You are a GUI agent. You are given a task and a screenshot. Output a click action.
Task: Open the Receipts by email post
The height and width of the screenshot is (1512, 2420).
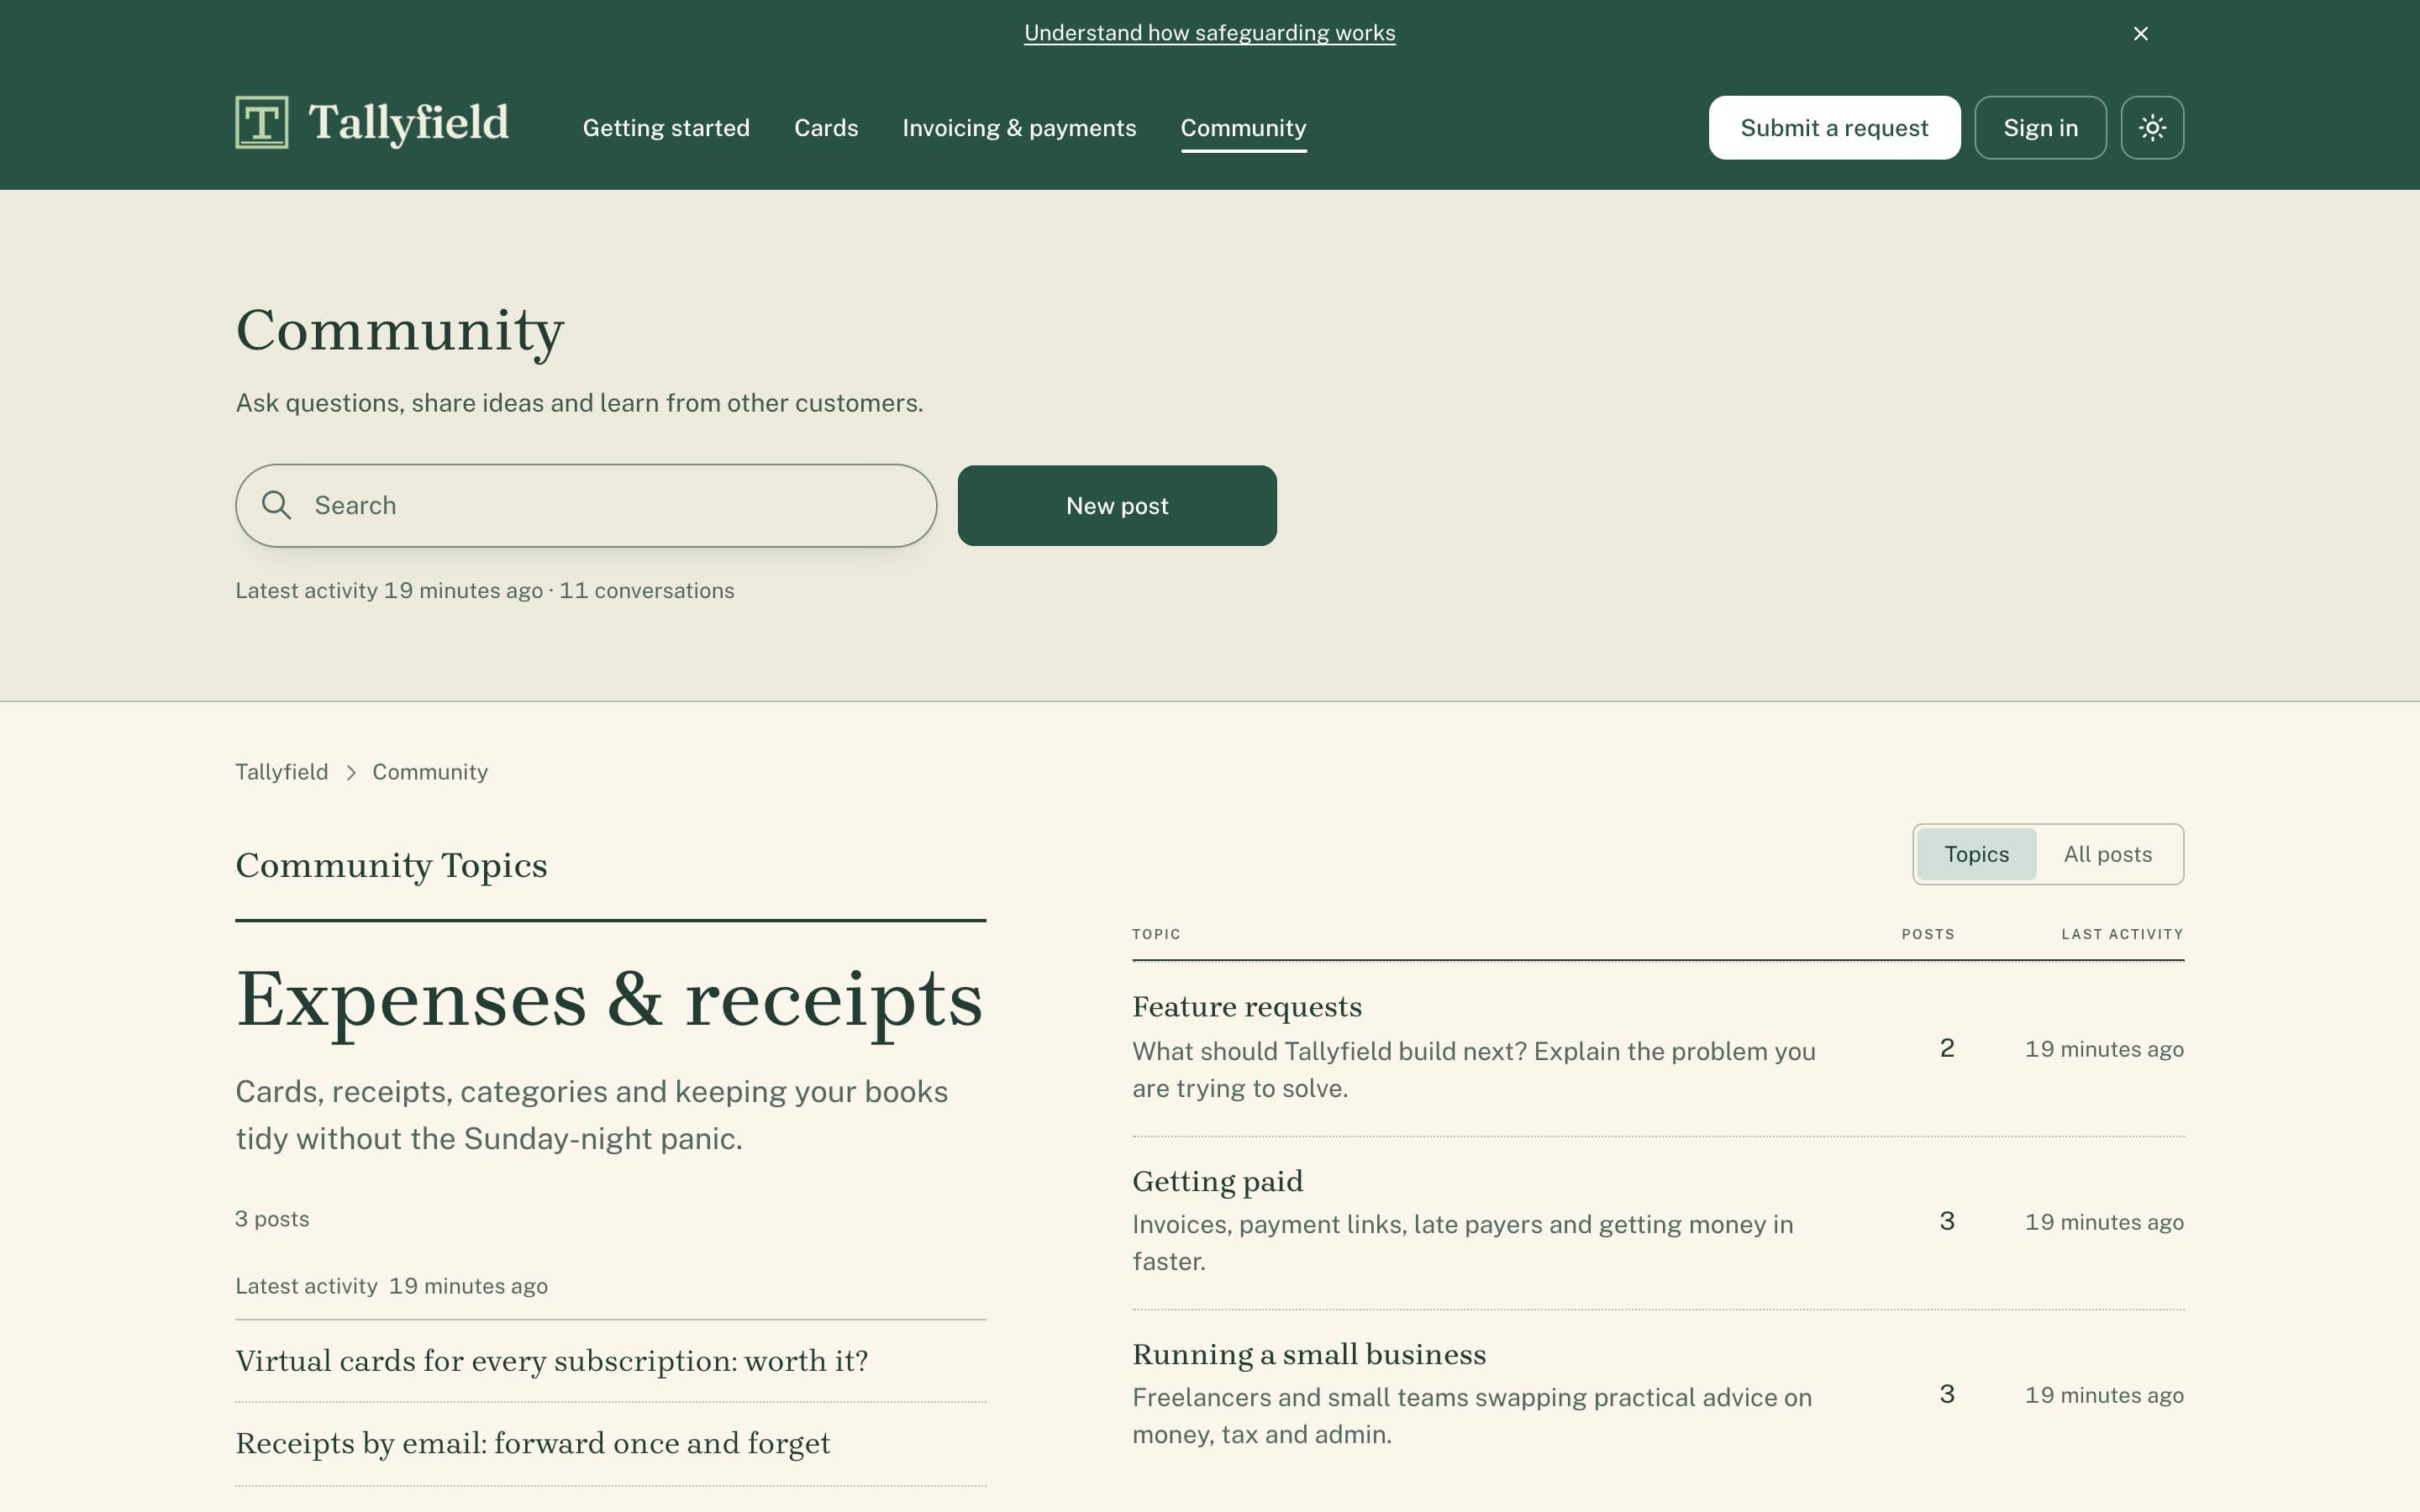pos(533,1443)
